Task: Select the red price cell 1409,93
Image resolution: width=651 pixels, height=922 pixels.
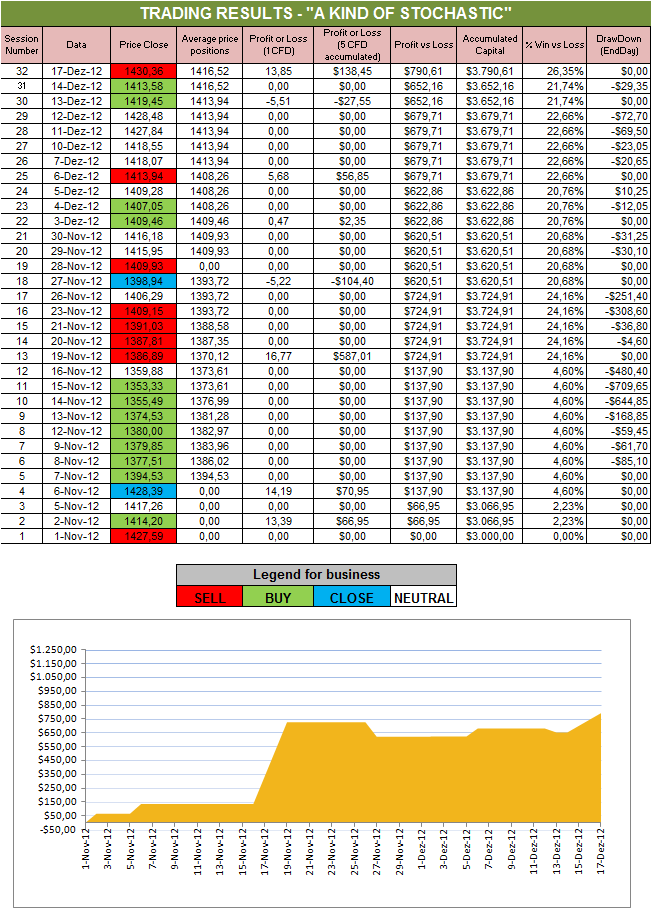Action: click(143, 266)
